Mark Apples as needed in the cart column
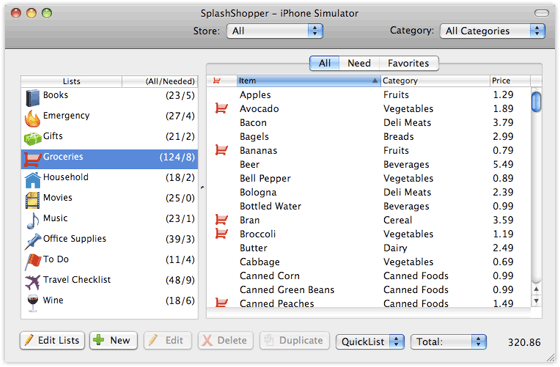Viewport: 560px width, 367px height. click(x=221, y=95)
